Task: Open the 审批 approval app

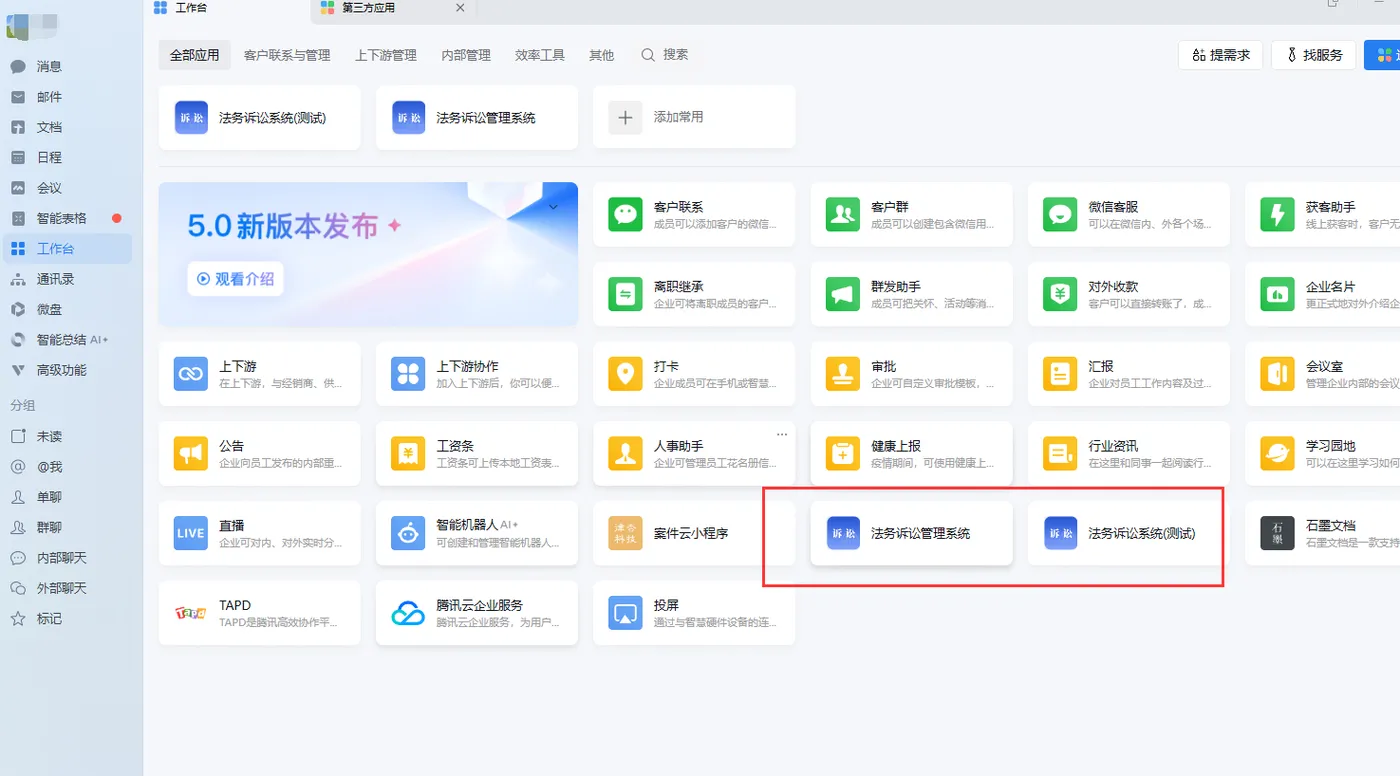Action: [911, 374]
